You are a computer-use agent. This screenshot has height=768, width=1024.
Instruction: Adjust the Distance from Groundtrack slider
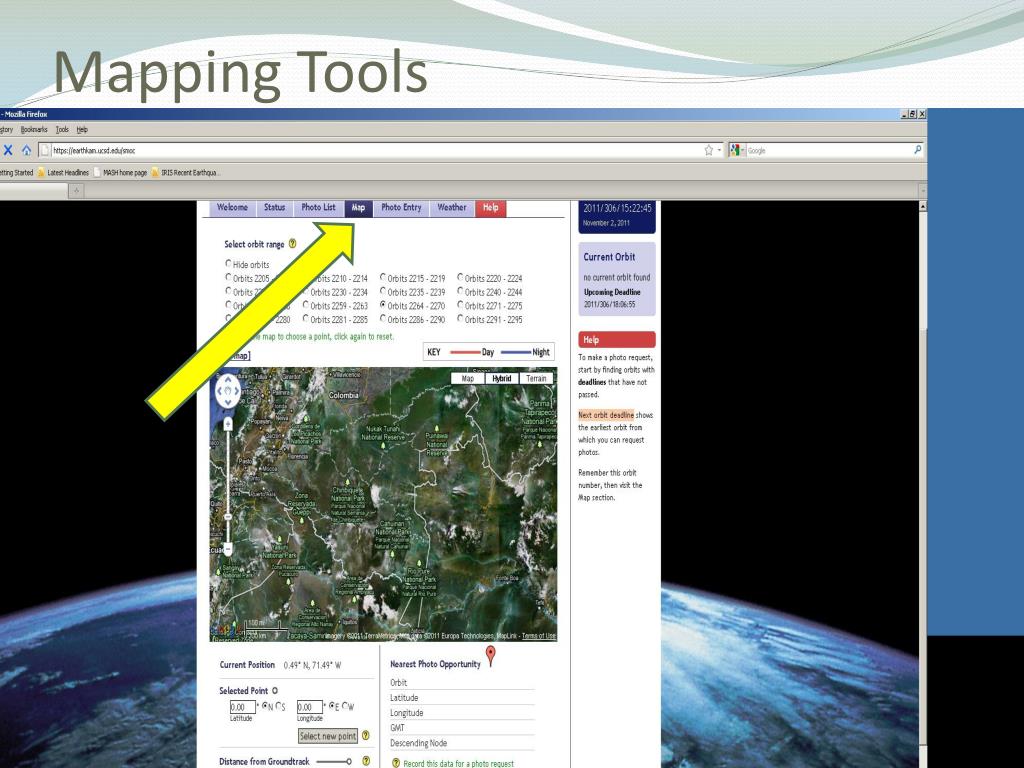pyautogui.click(x=334, y=761)
